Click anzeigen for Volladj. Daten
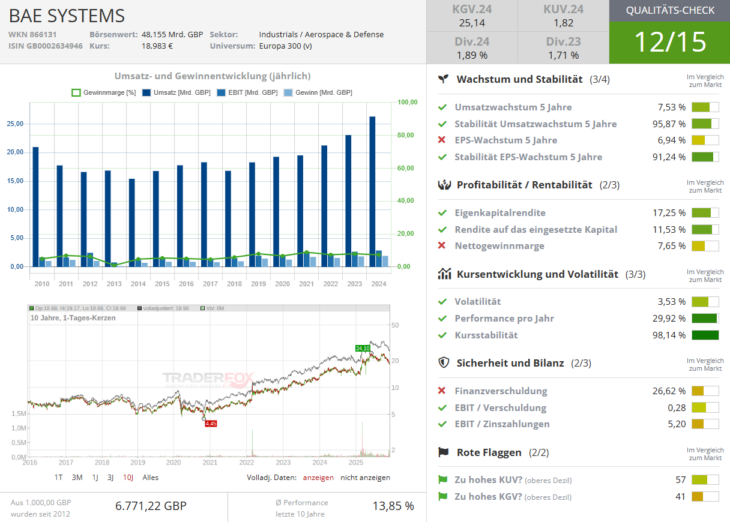This screenshot has height=522, width=730. click(318, 477)
